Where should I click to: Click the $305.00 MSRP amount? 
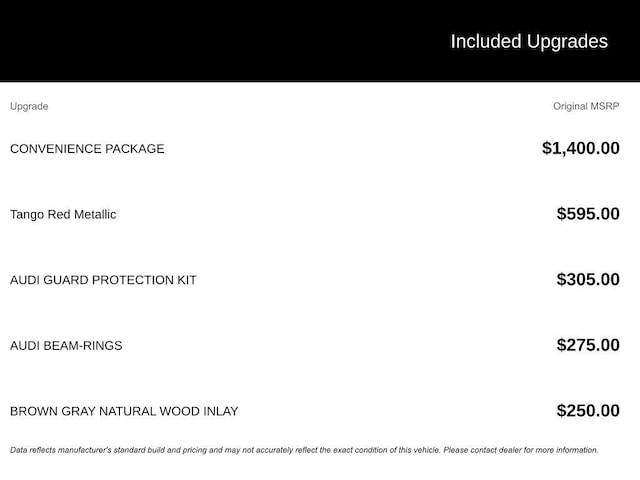click(588, 280)
